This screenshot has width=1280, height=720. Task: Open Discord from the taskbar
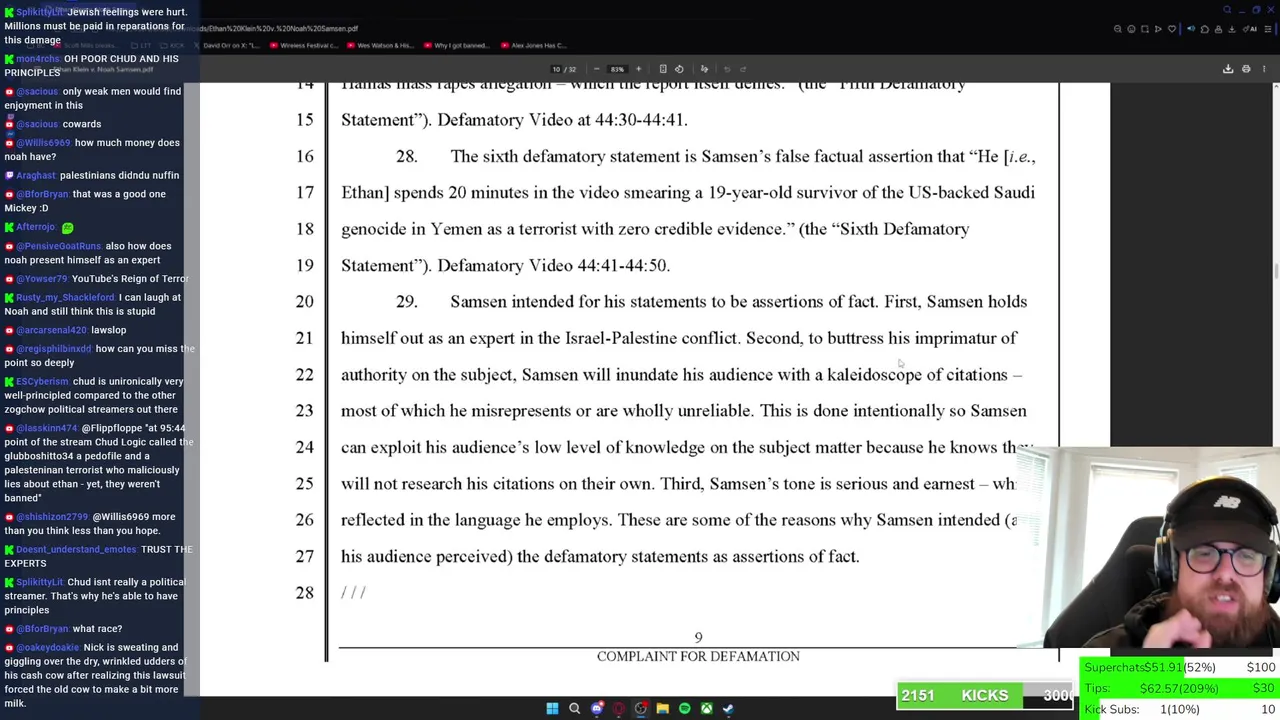coord(597,709)
